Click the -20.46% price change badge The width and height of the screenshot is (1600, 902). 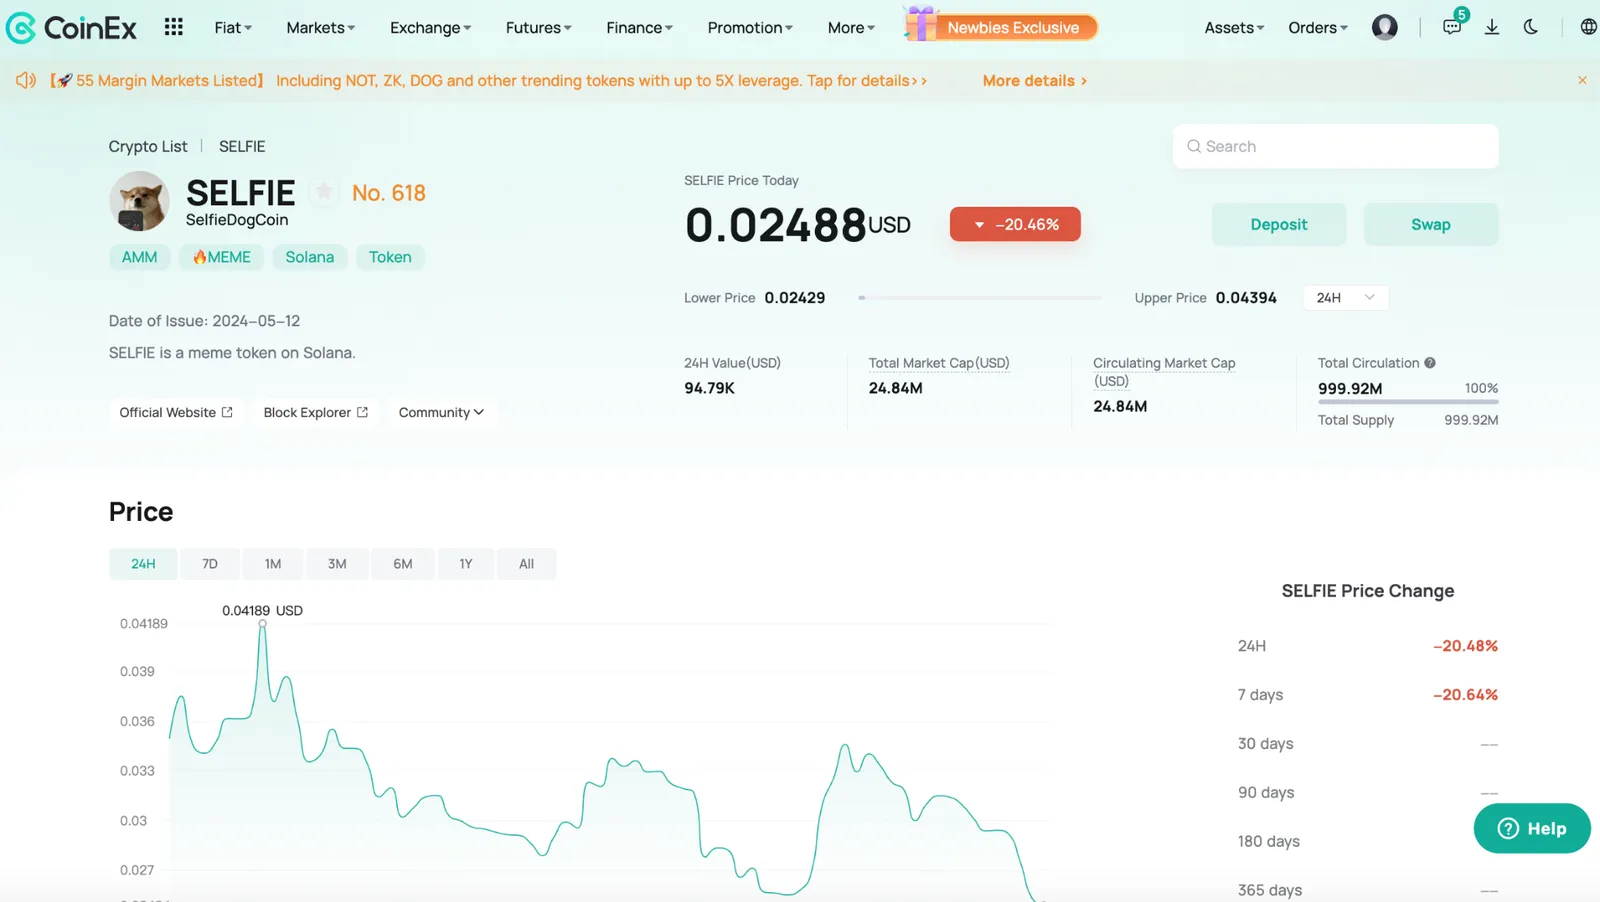click(x=1015, y=224)
